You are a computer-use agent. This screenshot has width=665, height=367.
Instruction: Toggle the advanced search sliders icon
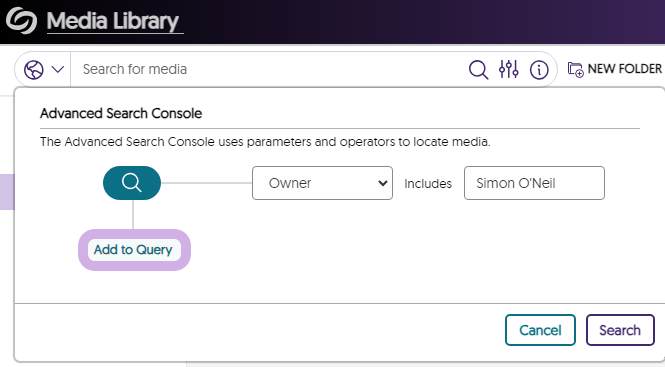tap(509, 69)
